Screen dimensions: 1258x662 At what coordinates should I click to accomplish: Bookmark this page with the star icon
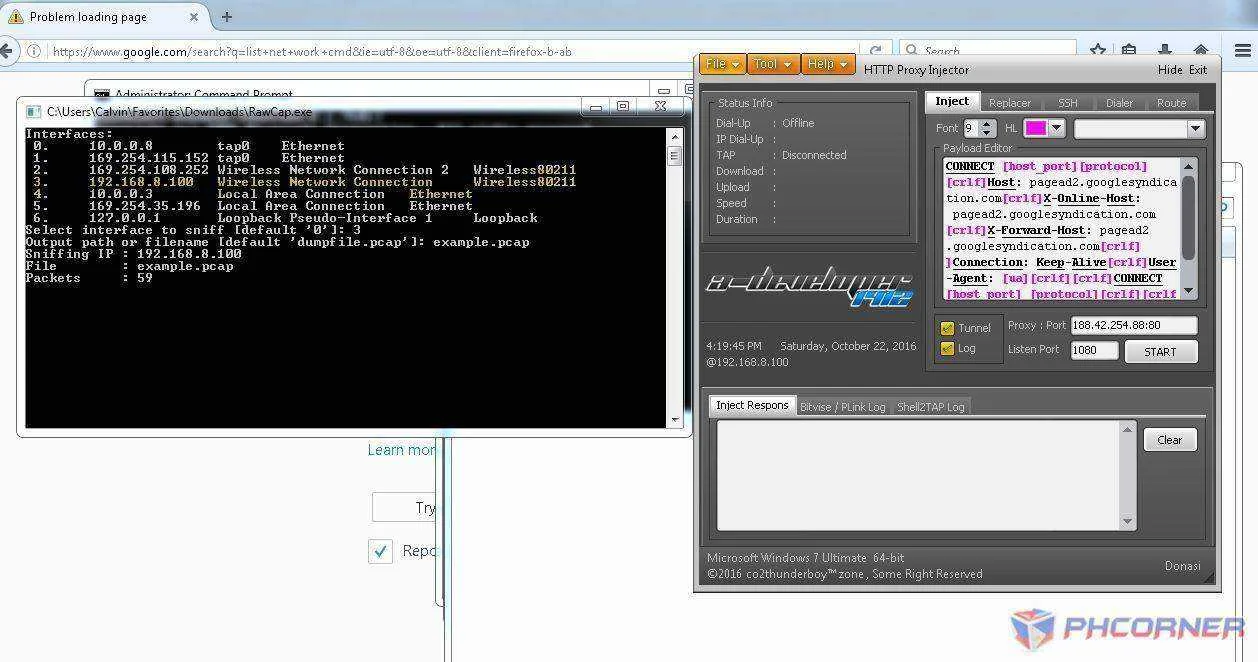pos(1097,51)
